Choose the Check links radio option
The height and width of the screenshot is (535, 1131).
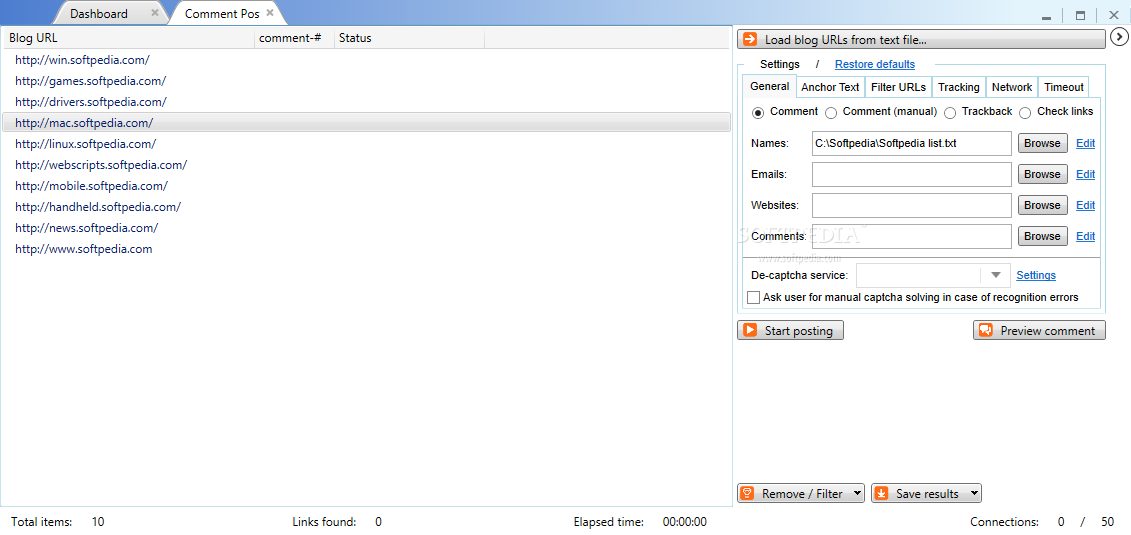1025,112
